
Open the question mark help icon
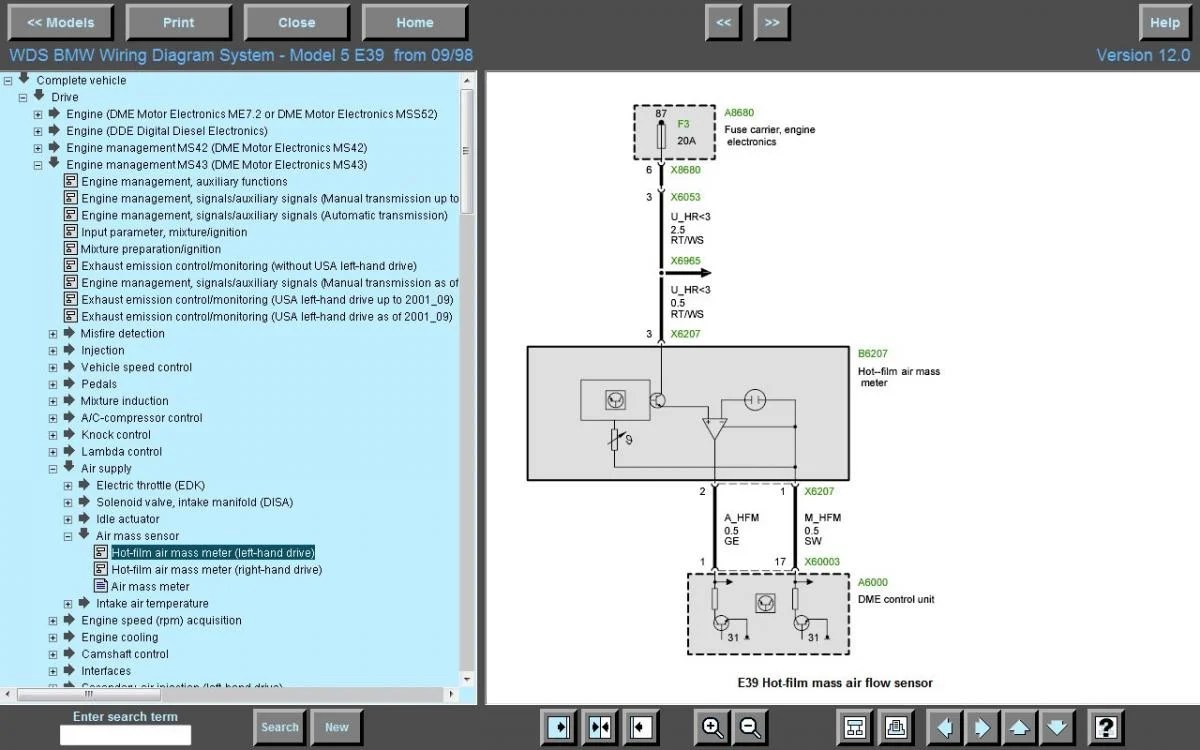coord(1105,727)
